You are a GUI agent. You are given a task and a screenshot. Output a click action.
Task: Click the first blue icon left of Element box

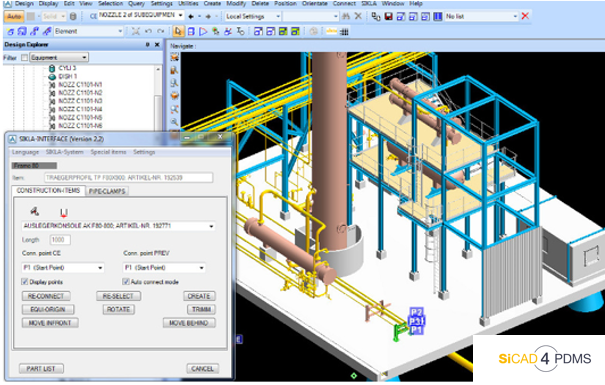(10, 32)
